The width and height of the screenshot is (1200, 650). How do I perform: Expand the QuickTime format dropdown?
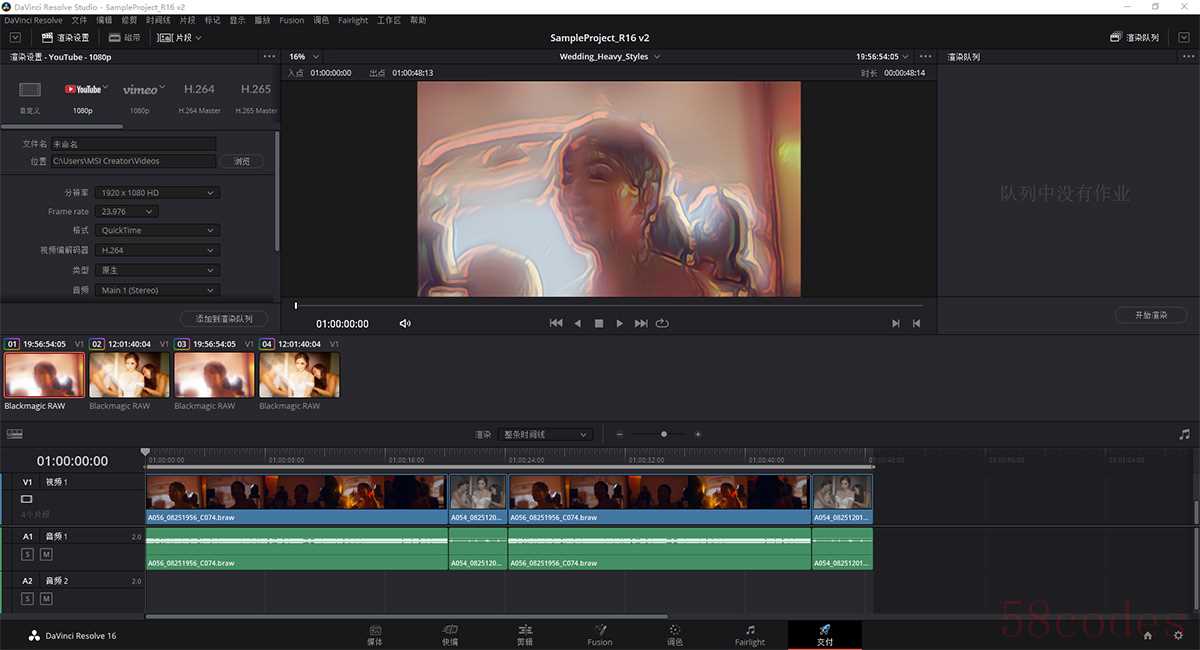[x=158, y=230]
